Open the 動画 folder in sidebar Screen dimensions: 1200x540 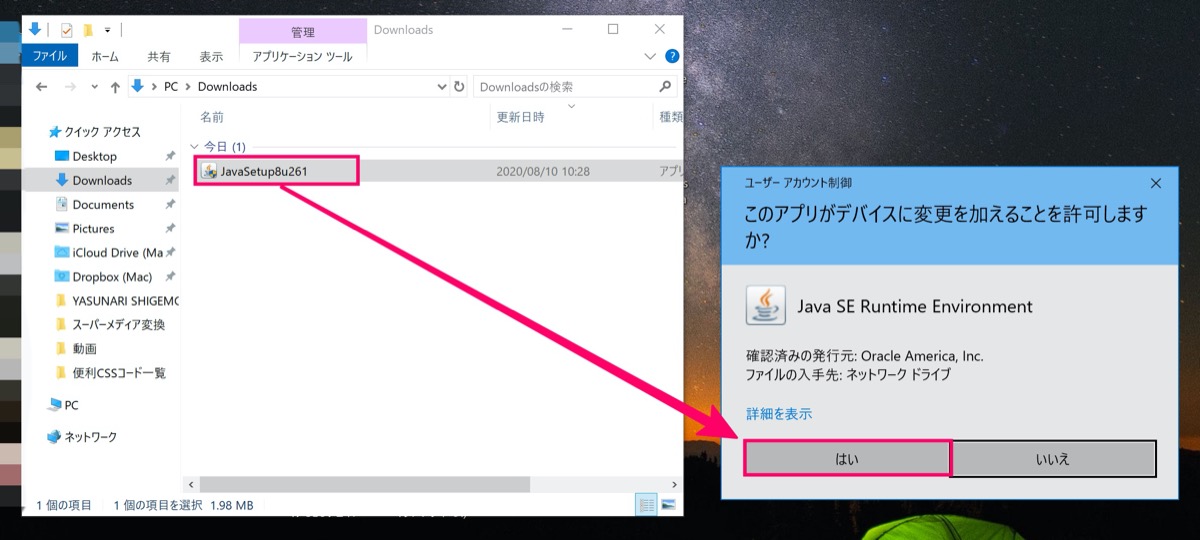click(x=84, y=348)
